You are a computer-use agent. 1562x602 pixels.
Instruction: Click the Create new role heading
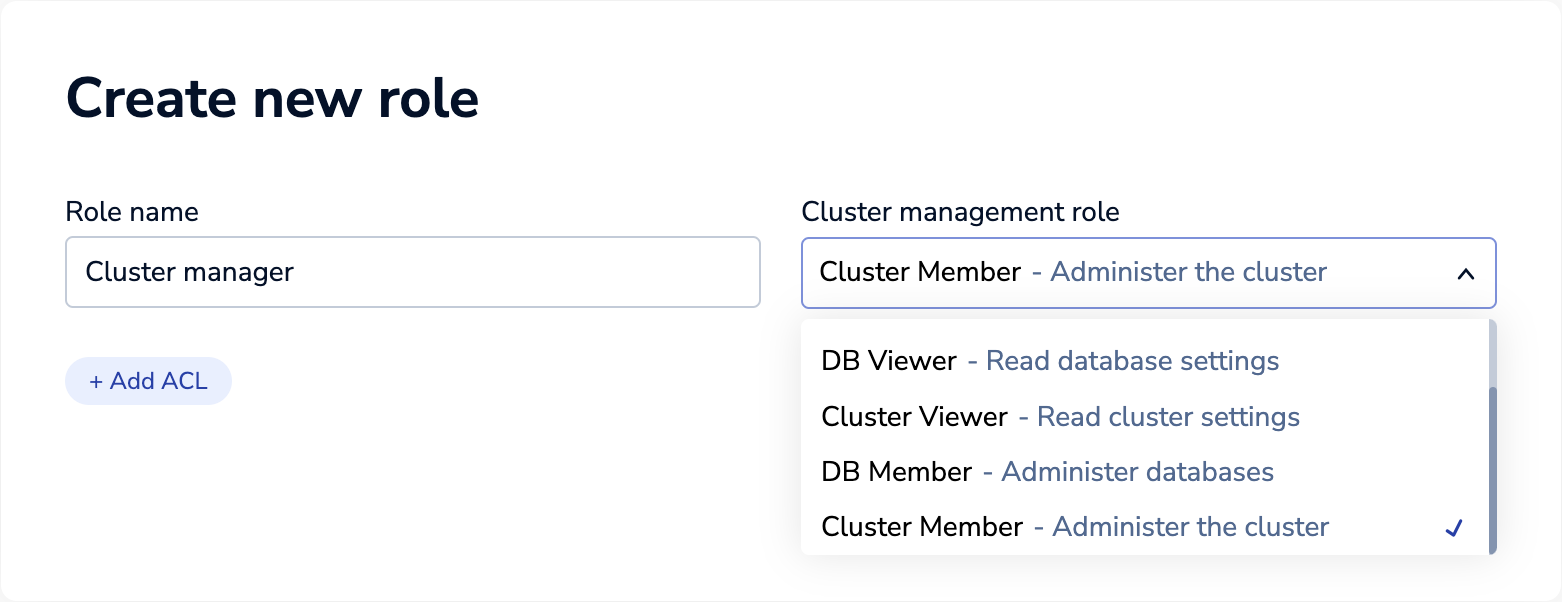point(272,97)
